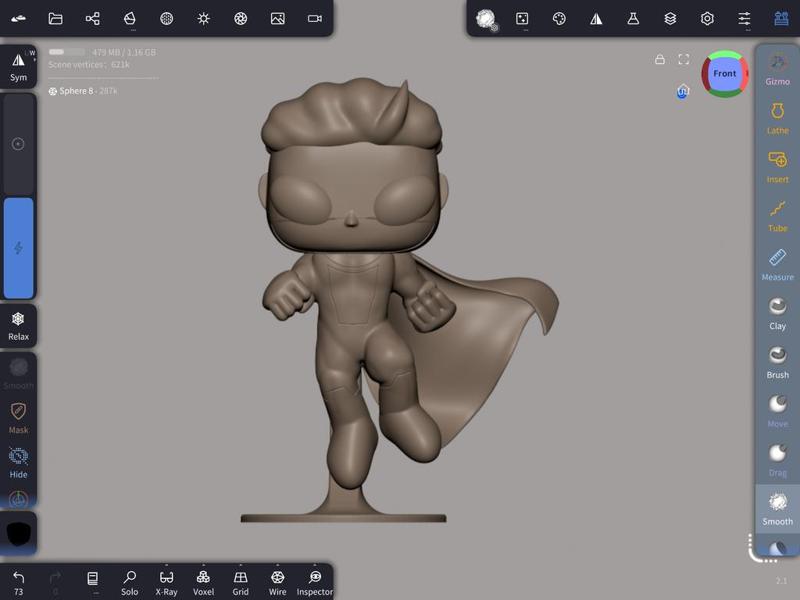The image size is (800, 600).
Task: Open the Files folder menu
Action: [x=55, y=19]
